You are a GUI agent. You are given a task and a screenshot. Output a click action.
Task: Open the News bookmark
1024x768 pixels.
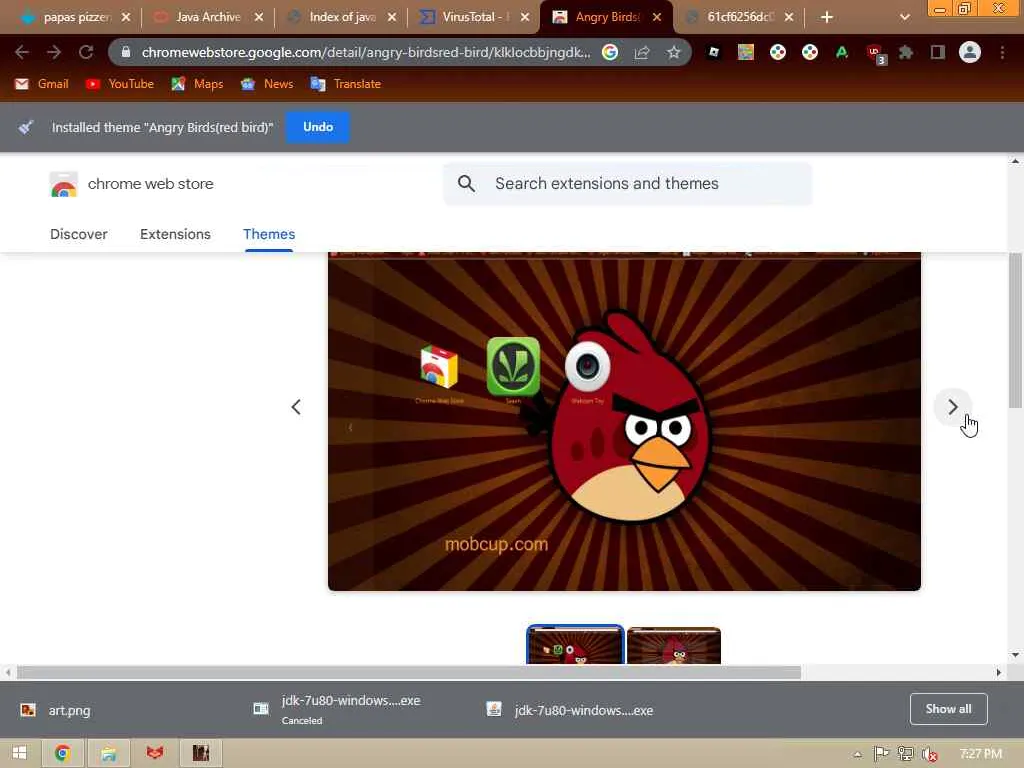point(266,84)
